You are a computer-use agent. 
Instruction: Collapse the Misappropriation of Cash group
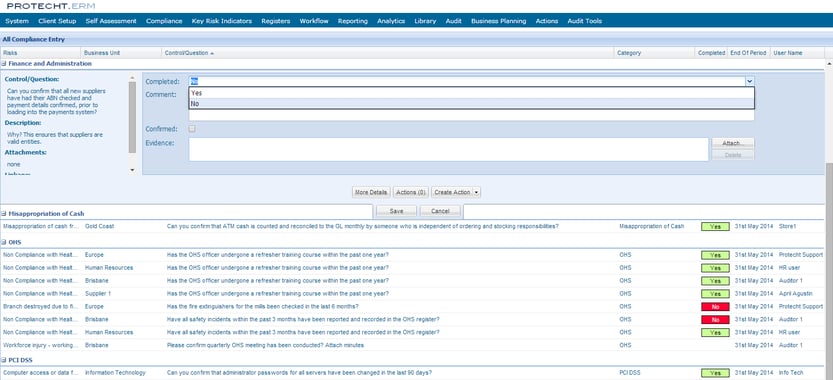4,214
